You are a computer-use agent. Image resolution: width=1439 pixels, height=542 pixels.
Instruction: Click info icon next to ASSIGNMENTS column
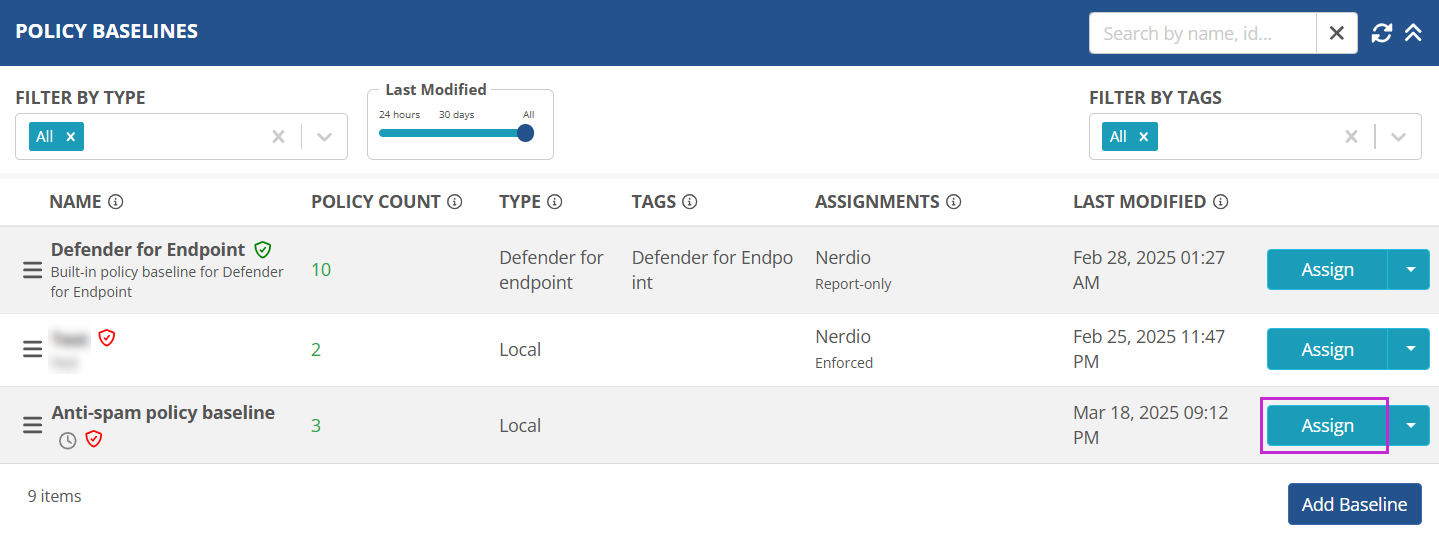954,202
